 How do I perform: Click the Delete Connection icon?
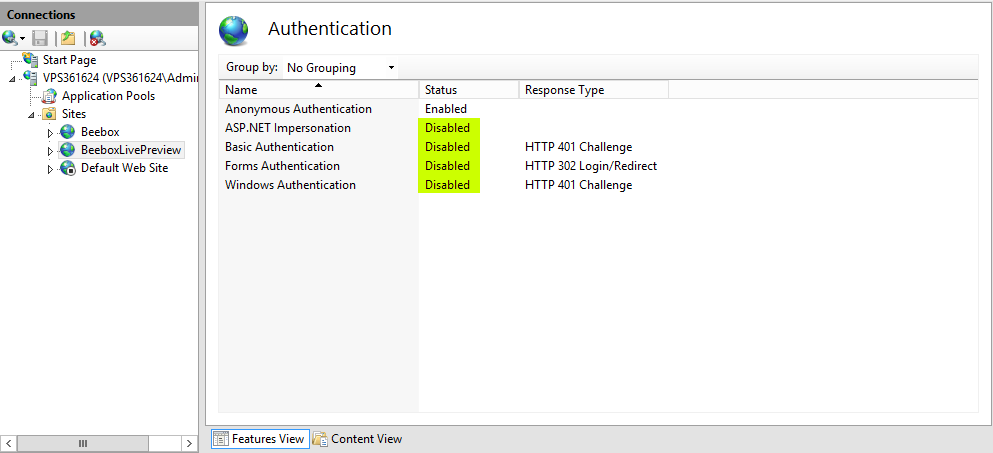coord(97,38)
